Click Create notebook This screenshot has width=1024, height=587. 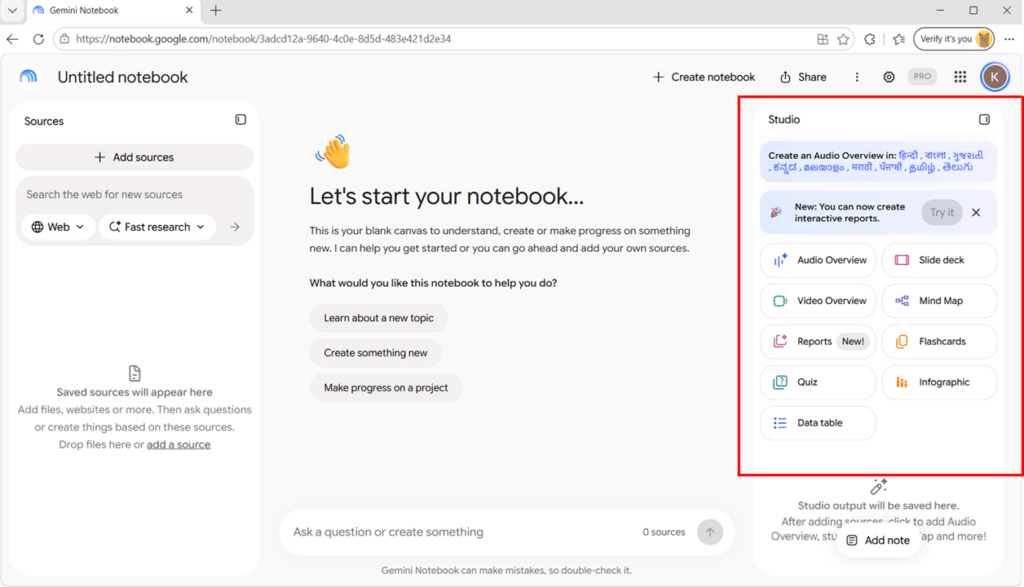pyautogui.click(x=704, y=77)
